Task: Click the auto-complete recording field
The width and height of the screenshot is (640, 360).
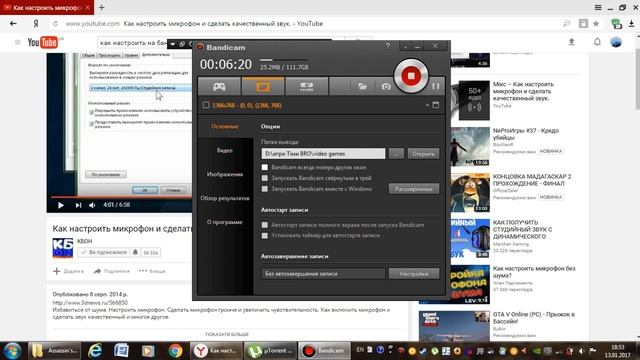Action: [x=323, y=273]
